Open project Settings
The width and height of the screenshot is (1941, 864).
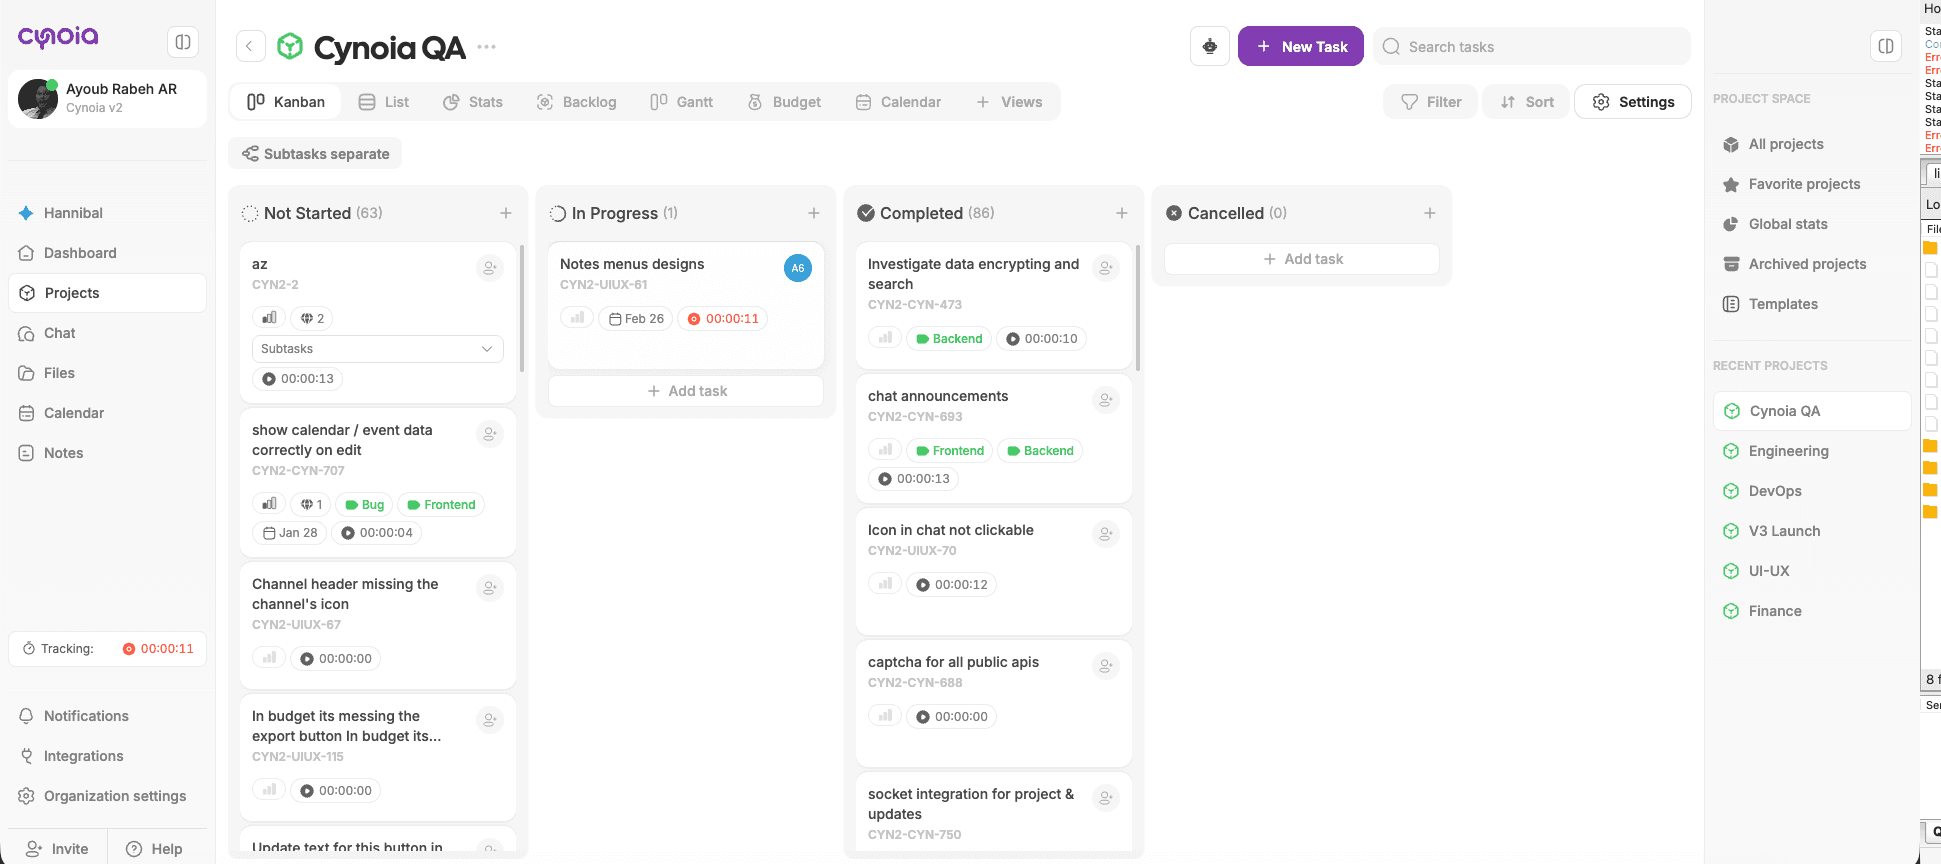coord(1633,102)
